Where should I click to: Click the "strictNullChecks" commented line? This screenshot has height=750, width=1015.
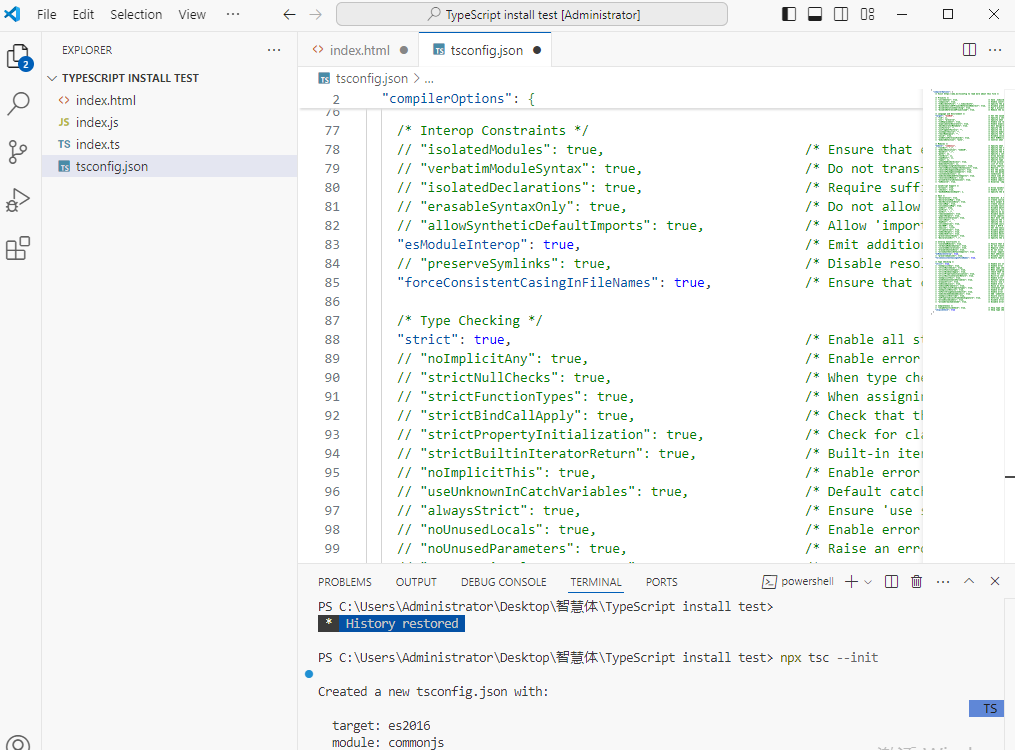click(x=504, y=378)
